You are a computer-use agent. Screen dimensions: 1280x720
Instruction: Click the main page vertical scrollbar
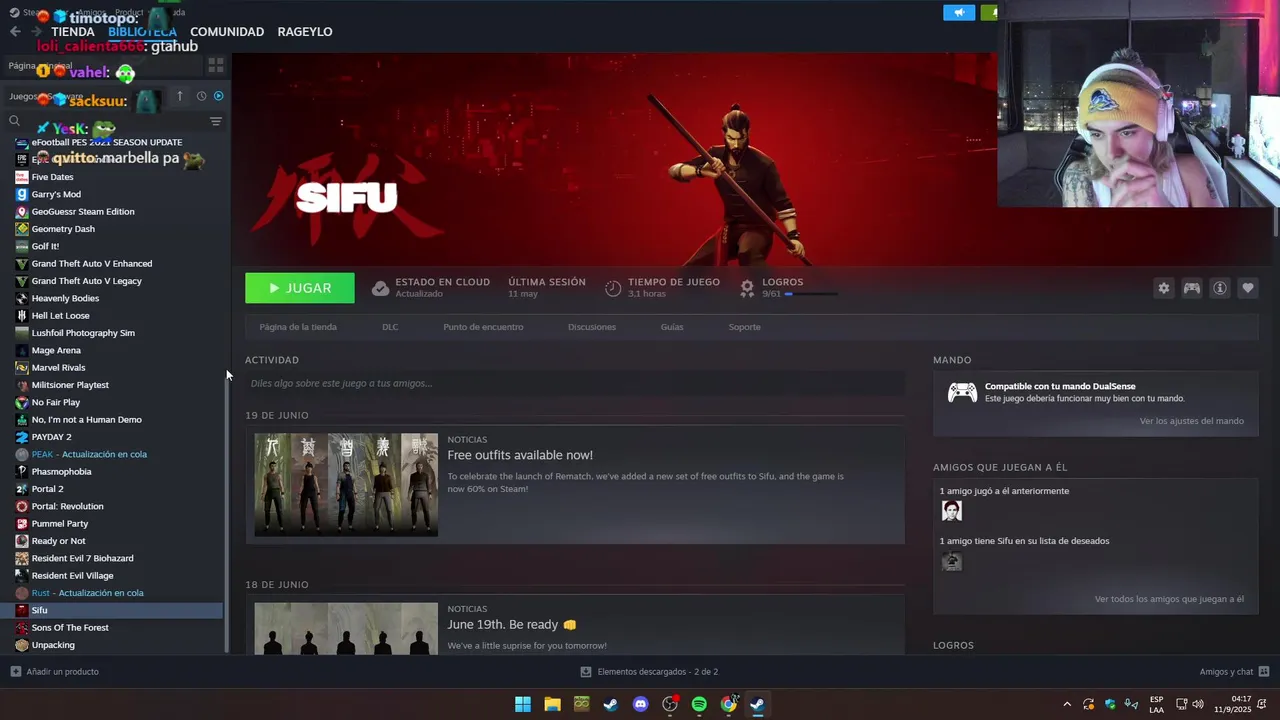pos(1275,222)
